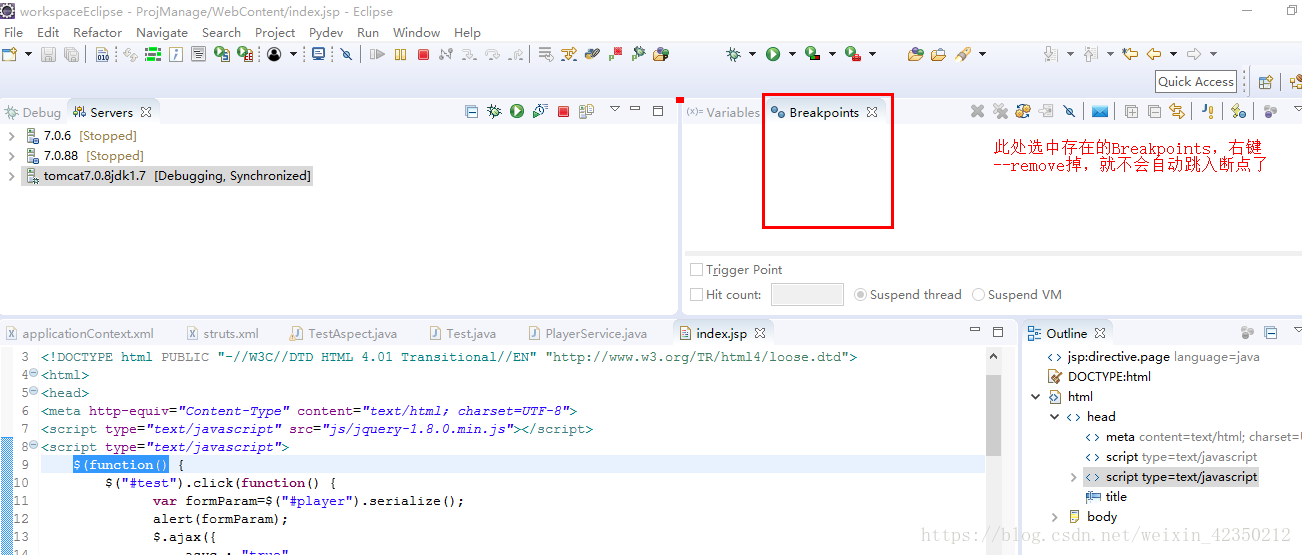This screenshot has width=1302, height=555.
Task: Expand the 7.0.6 stopped server node
Action: coord(11,136)
